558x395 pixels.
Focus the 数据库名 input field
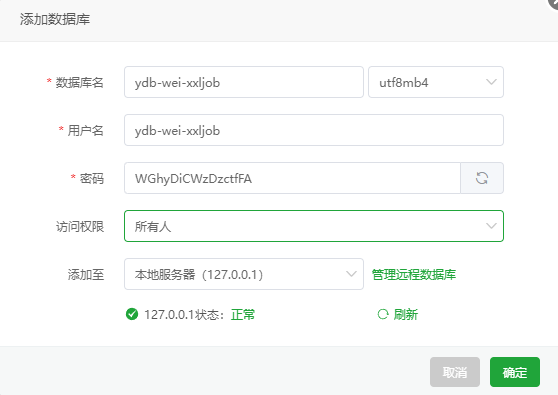(x=244, y=82)
